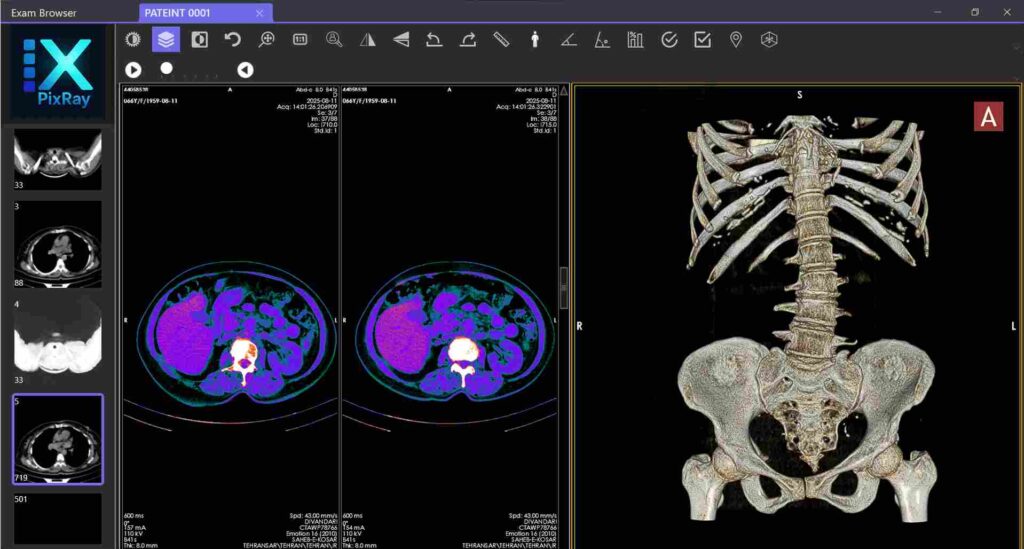Viewport: 1024px width, 549px height.
Task: Open the Exam Browser tab
Action: click(x=44, y=13)
